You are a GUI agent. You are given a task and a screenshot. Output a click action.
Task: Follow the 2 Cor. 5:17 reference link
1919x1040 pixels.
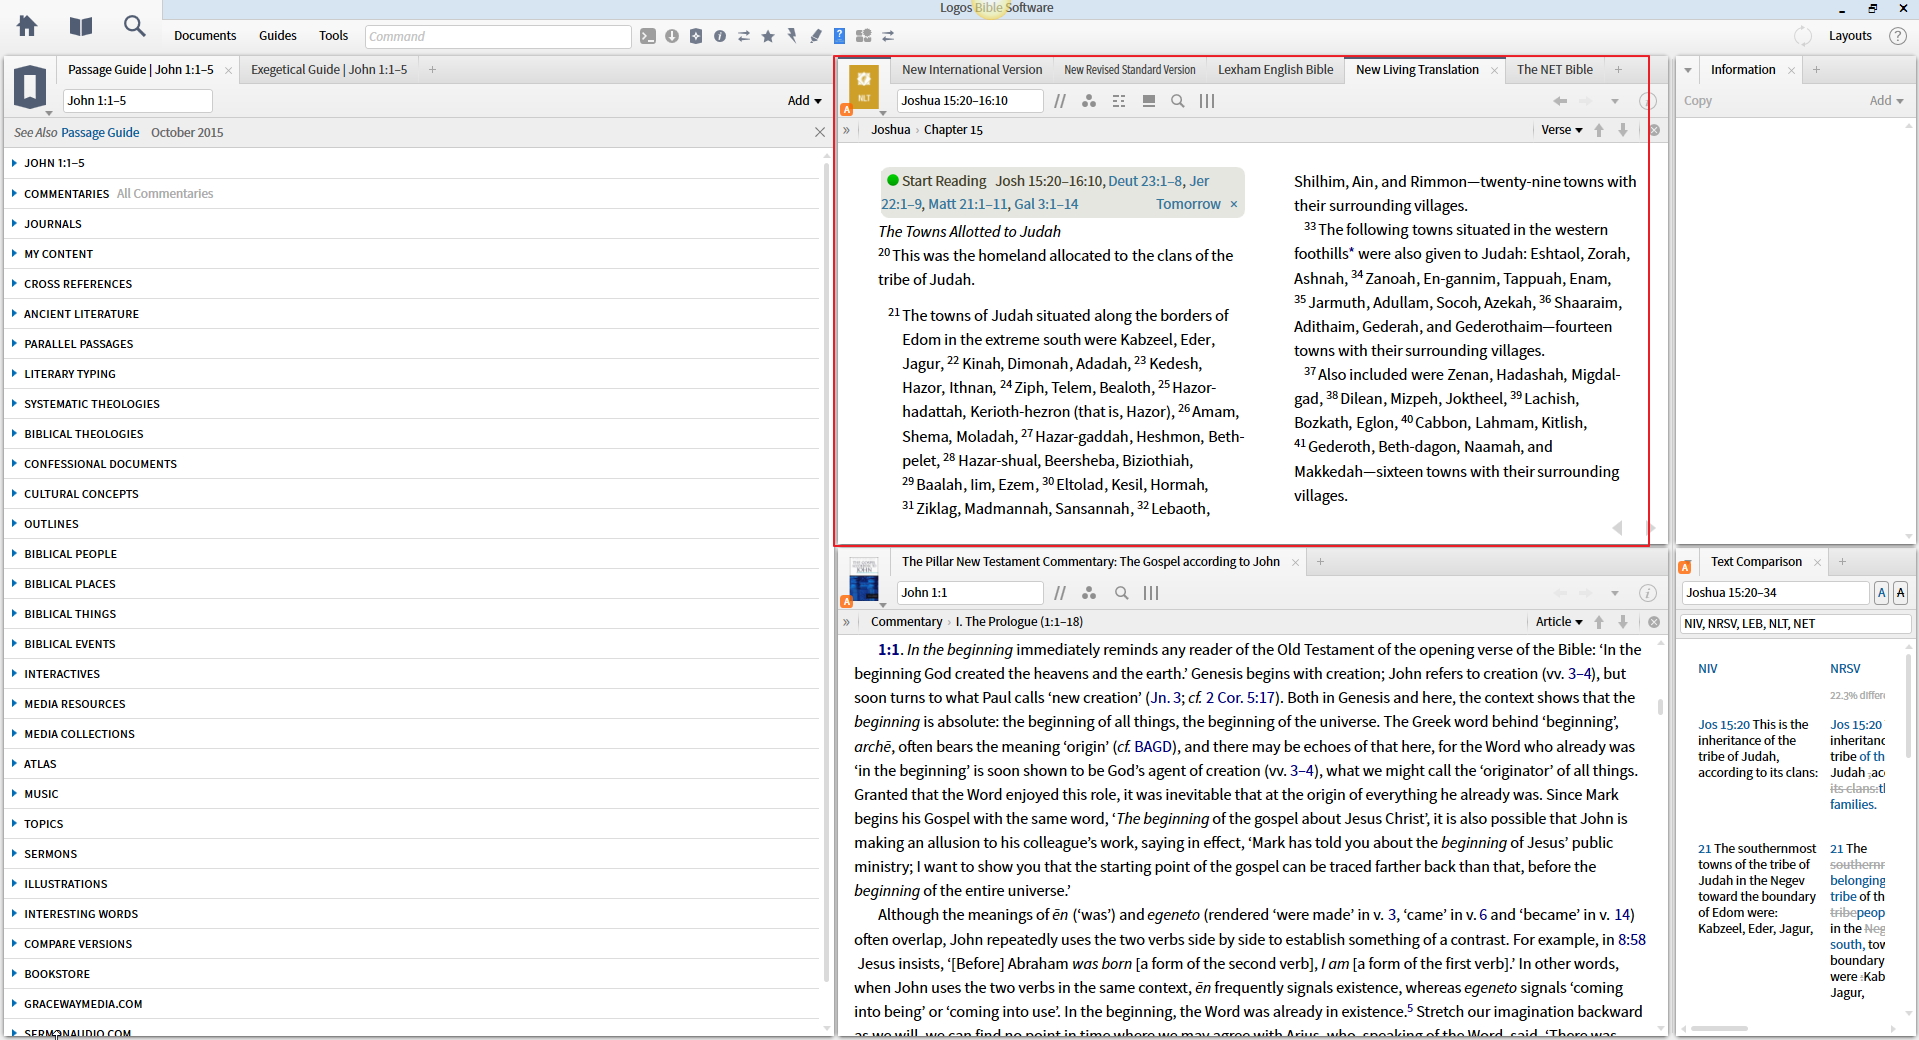1240,698
